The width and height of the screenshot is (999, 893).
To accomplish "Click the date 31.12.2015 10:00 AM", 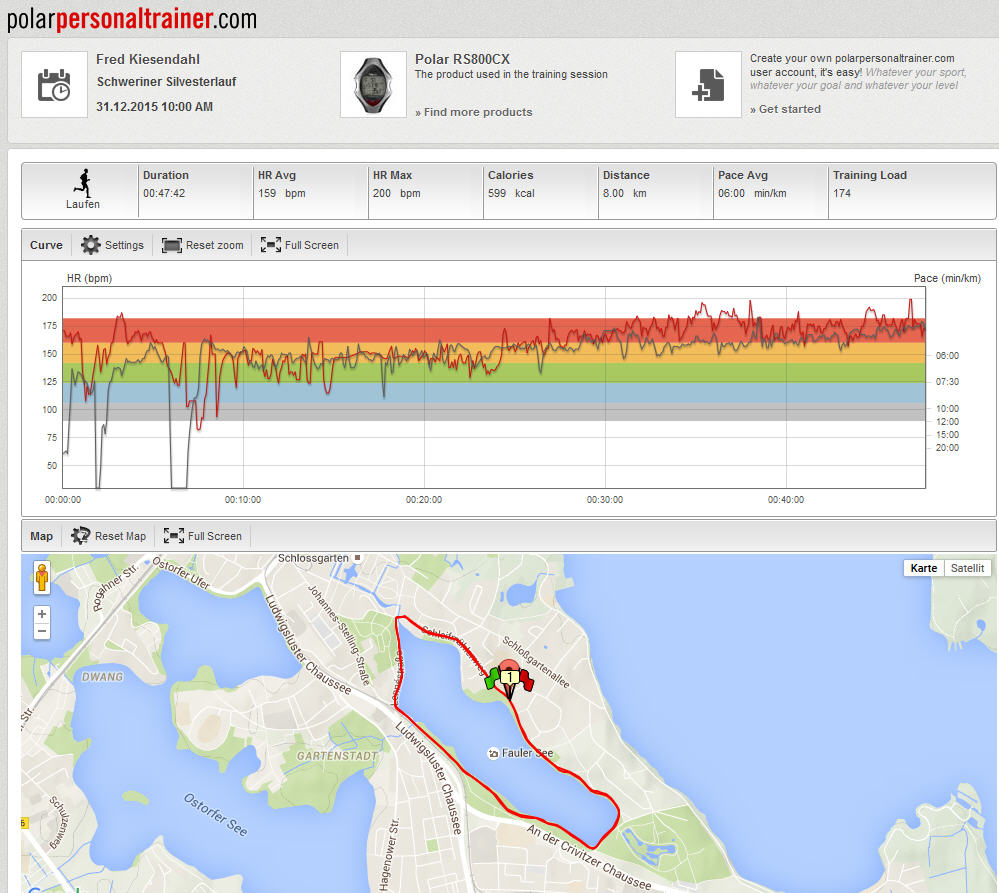I will pyautogui.click(x=154, y=106).
